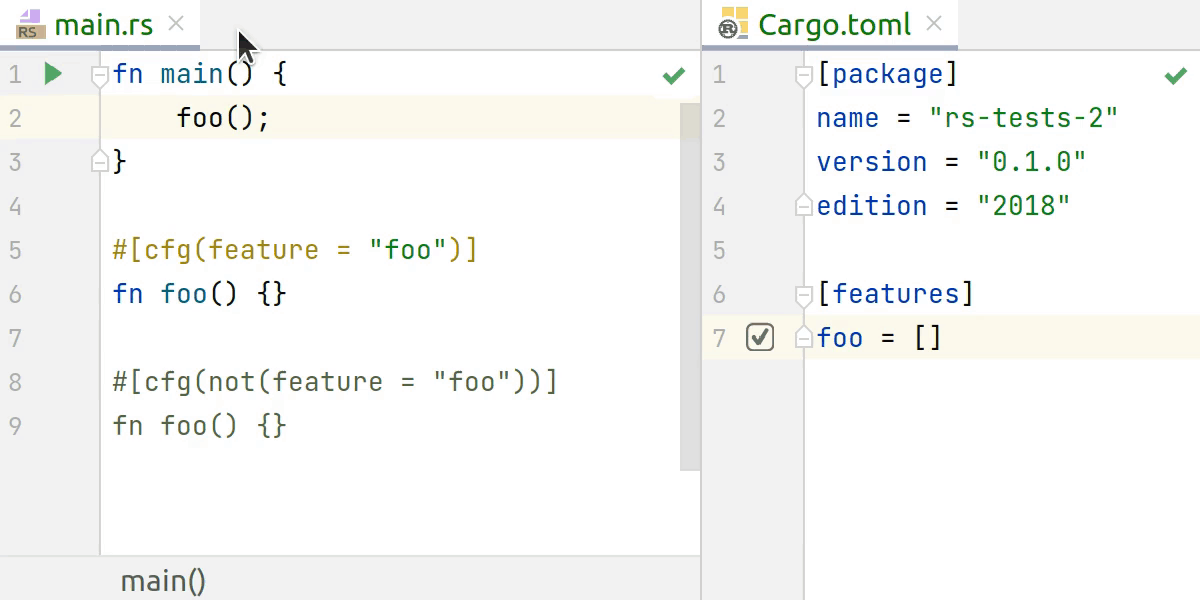The height and width of the screenshot is (600, 1200).
Task: Click main() breadcrumb at bottom
Action: (x=163, y=581)
